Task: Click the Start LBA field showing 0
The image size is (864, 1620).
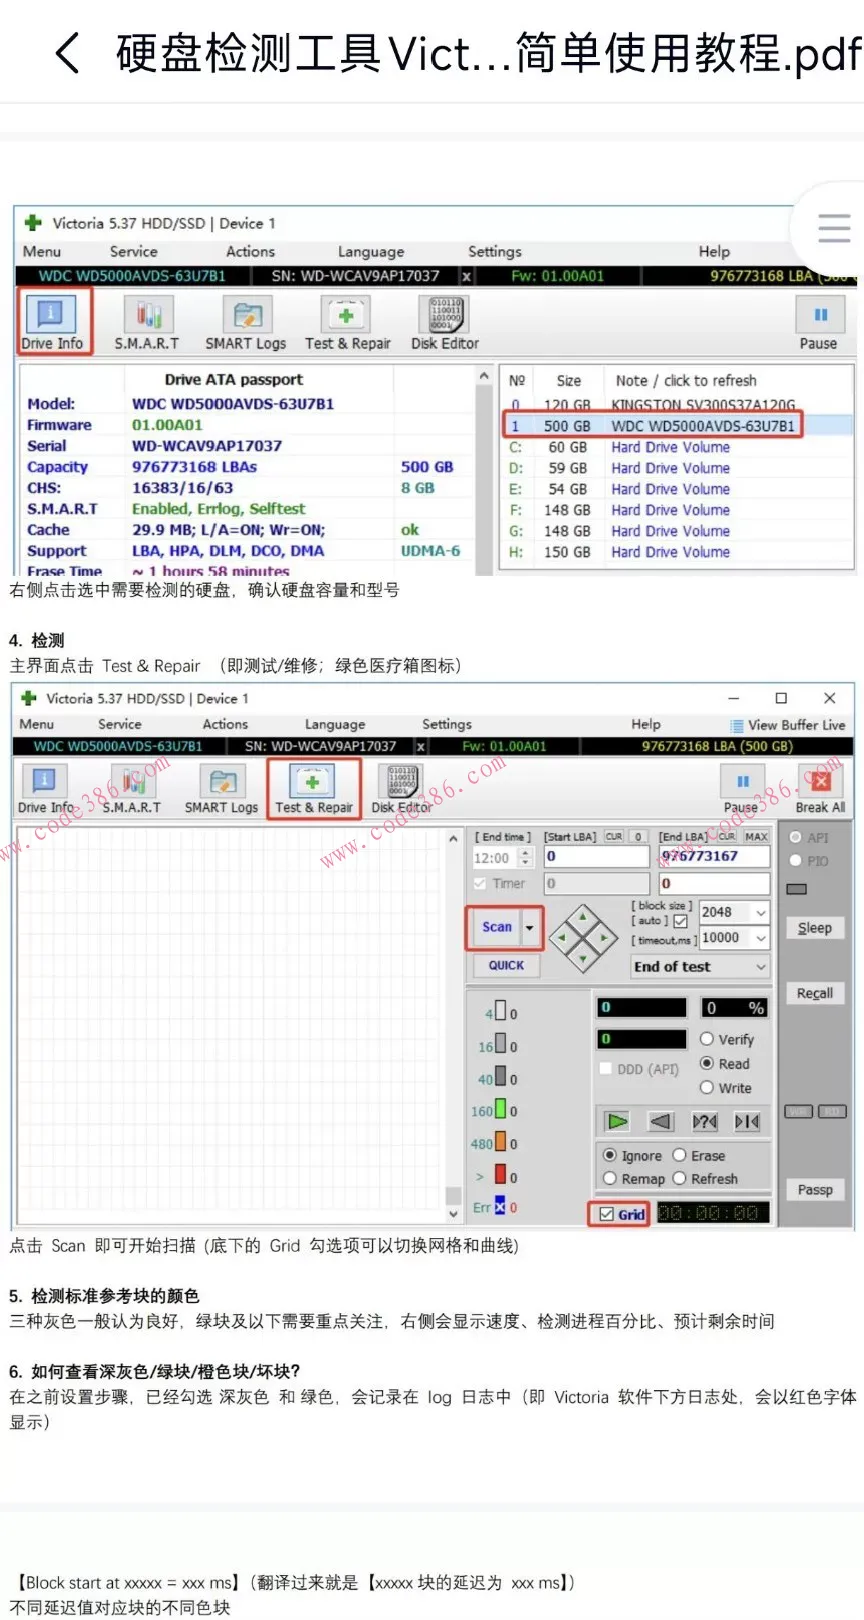Action: 596,857
